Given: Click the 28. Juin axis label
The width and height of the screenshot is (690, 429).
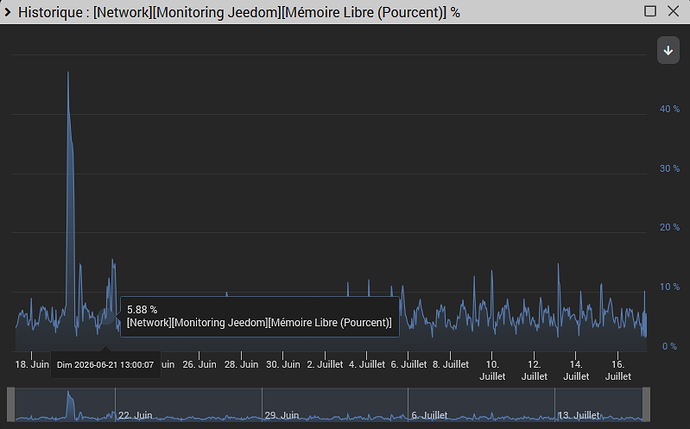Looking at the screenshot, I should pyautogui.click(x=241, y=364).
